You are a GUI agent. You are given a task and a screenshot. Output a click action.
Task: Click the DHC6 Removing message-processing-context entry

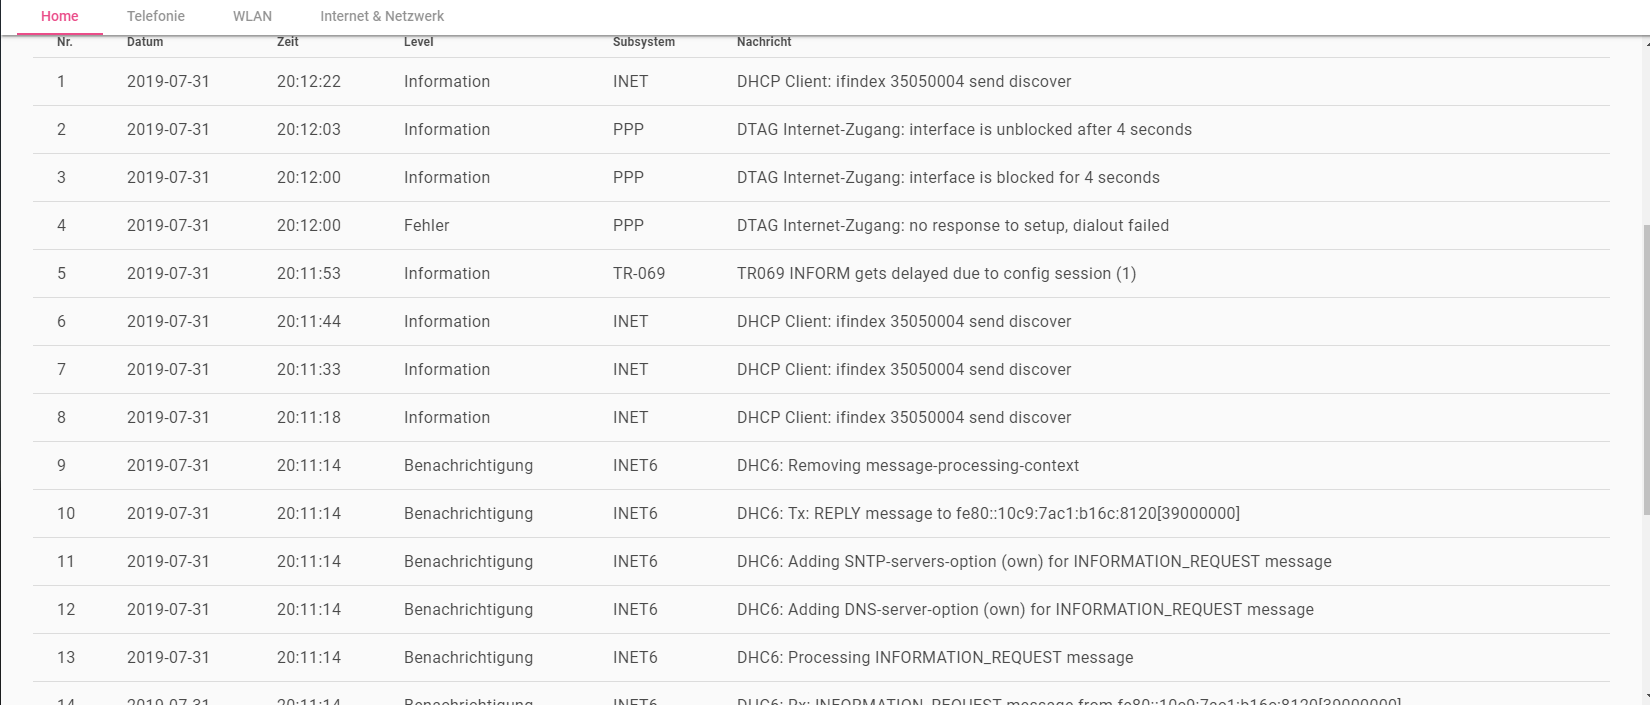pyautogui.click(x=907, y=466)
